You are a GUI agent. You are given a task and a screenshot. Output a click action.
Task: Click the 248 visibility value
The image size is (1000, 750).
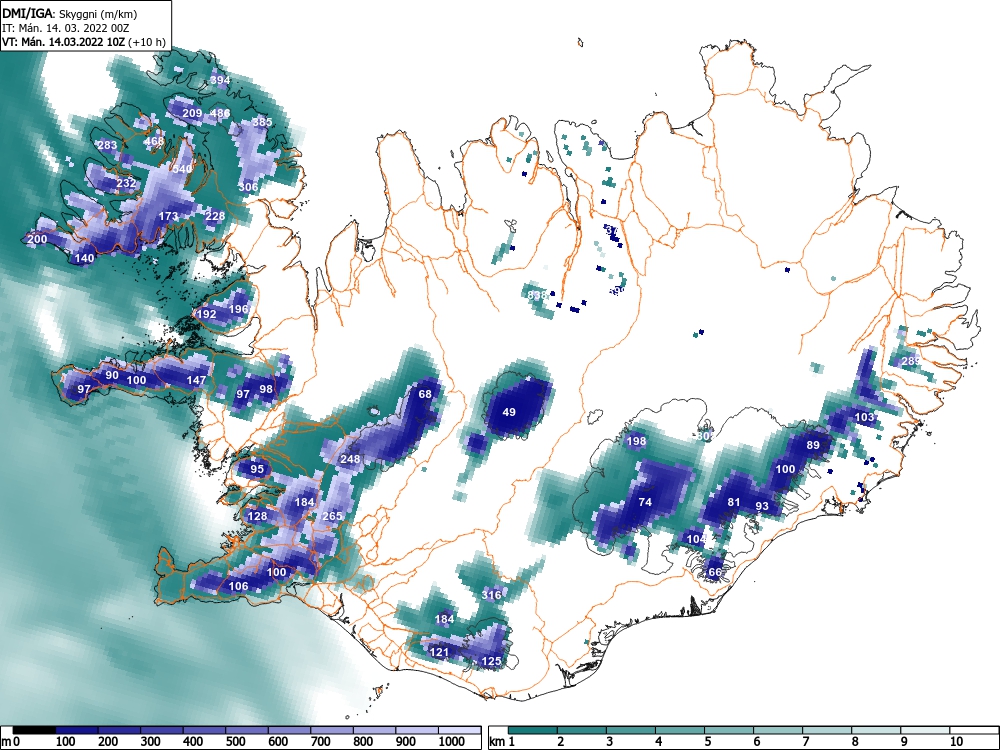click(350, 459)
